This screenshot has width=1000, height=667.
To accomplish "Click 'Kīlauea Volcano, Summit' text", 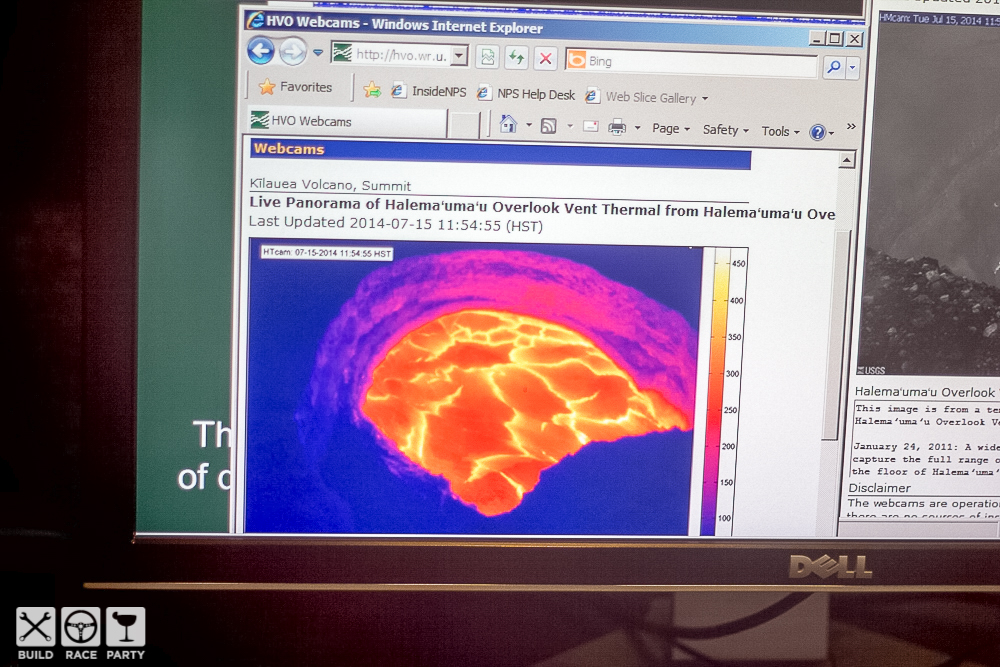I will [x=330, y=185].
